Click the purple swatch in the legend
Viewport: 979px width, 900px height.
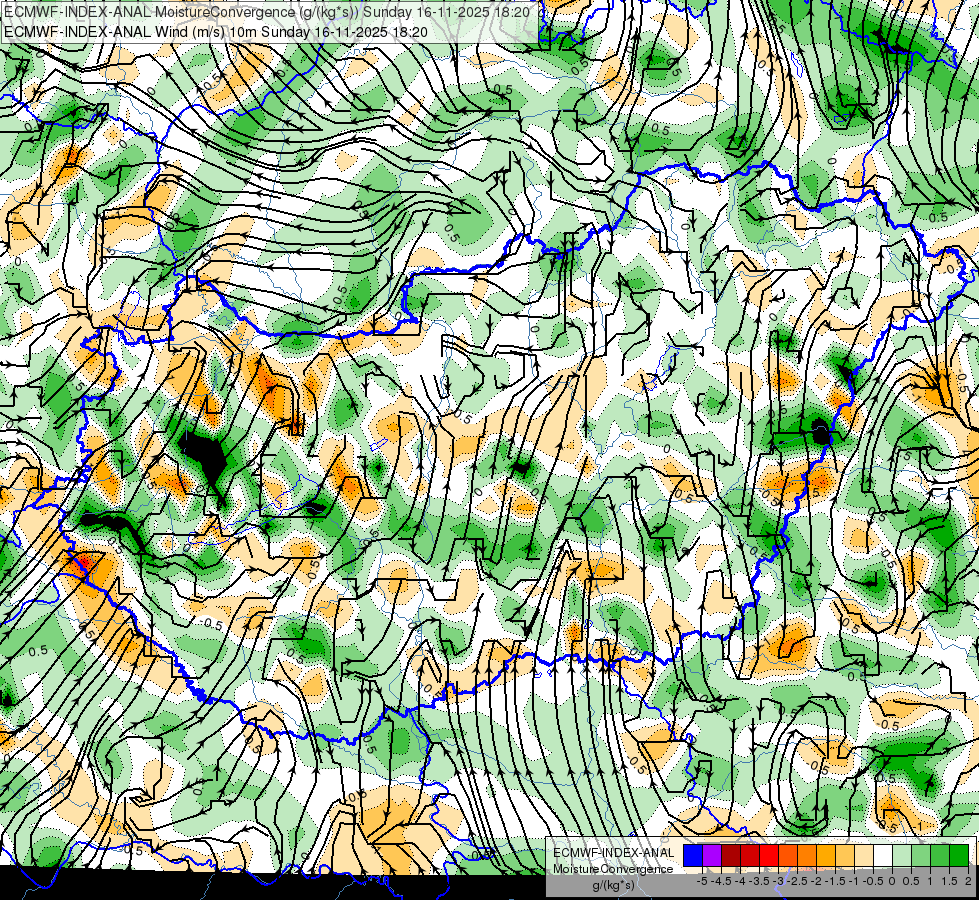[x=712, y=855]
